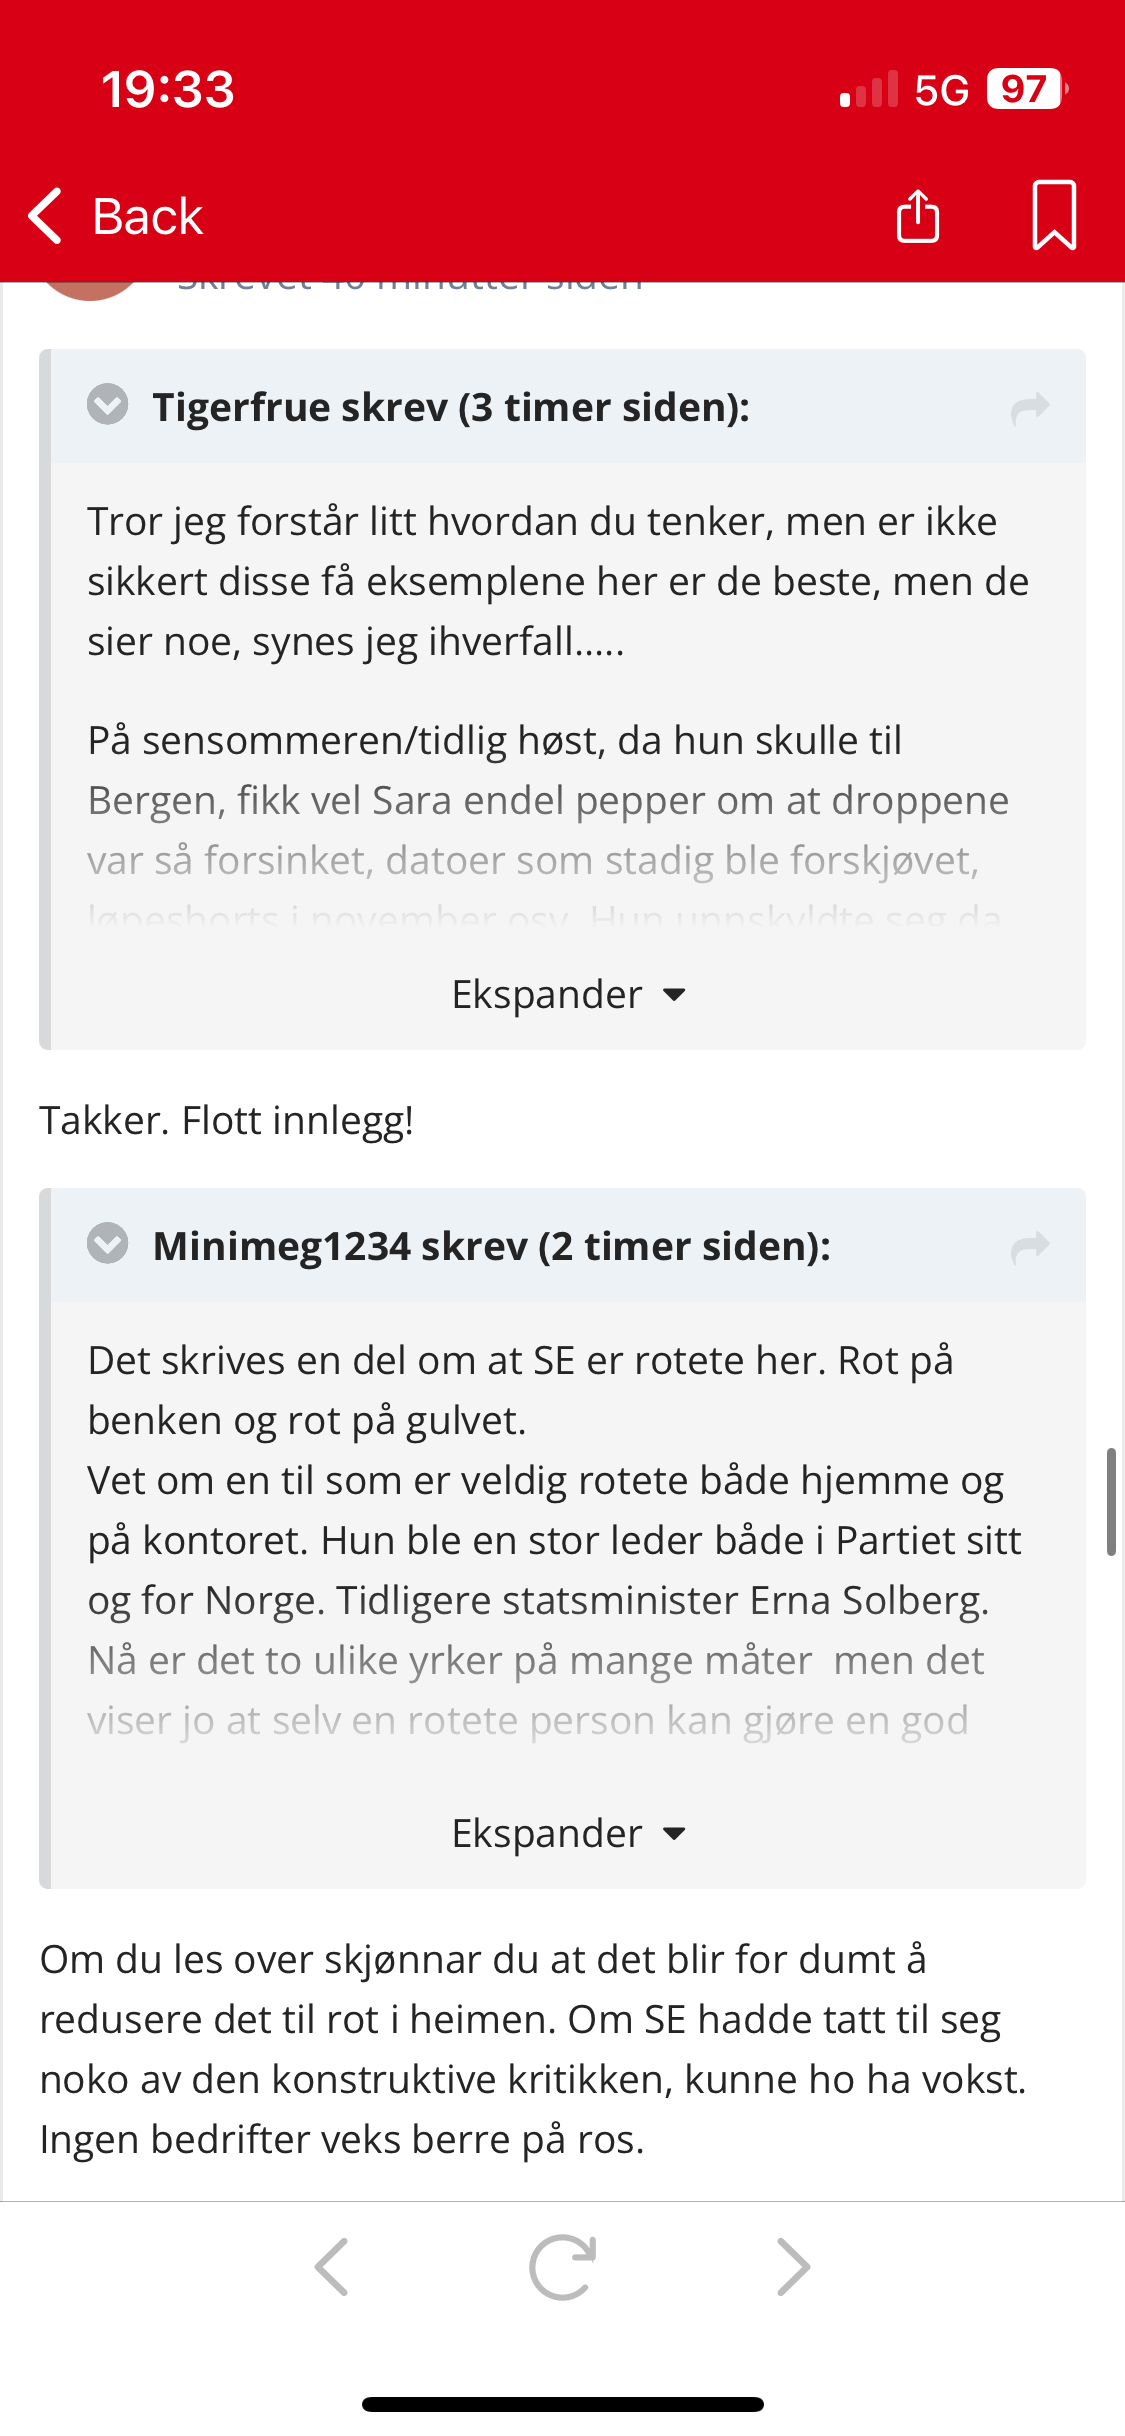This screenshot has height=2436, width=1125.
Task: Collapse the Tigerfrue quote toggle
Action: tap(108, 405)
